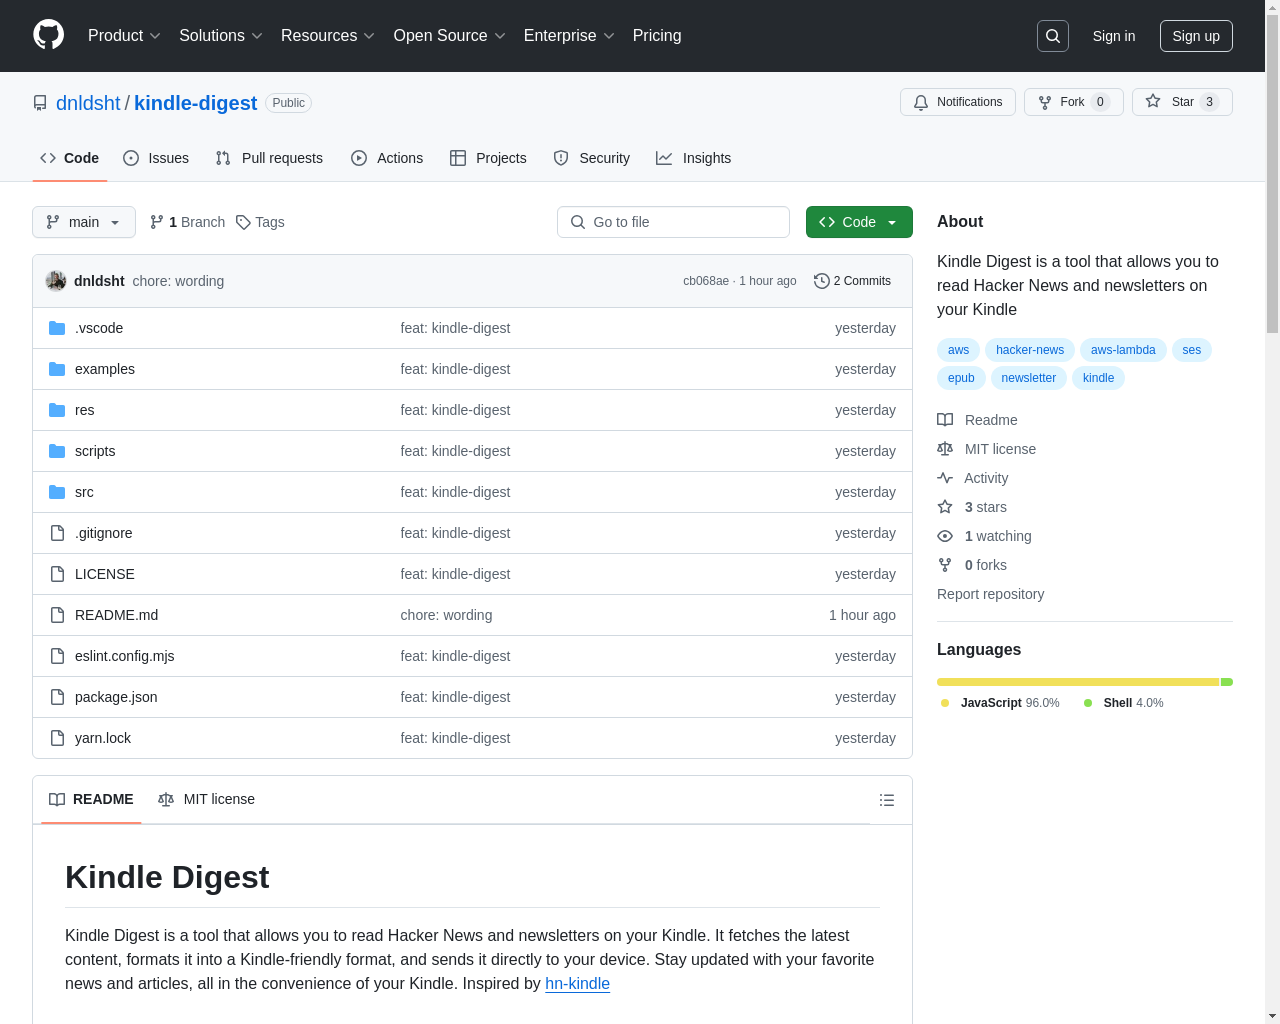Click the JavaScript segment of languages bar
Viewport: 1280px width, 1024px height.
click(x=1078, y=682)
